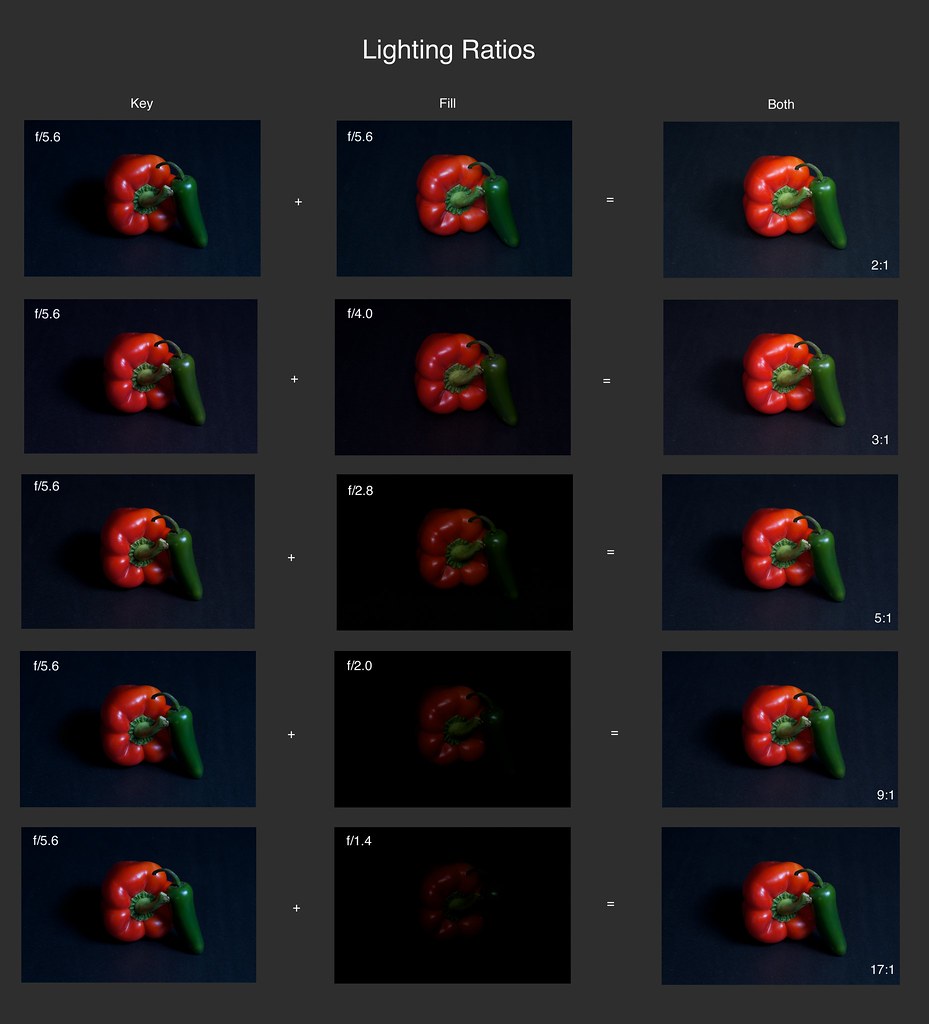Screen dimensions: 929x1024
Task: Open the Fill photo labeled f/1.4
Action: (452, 905)
